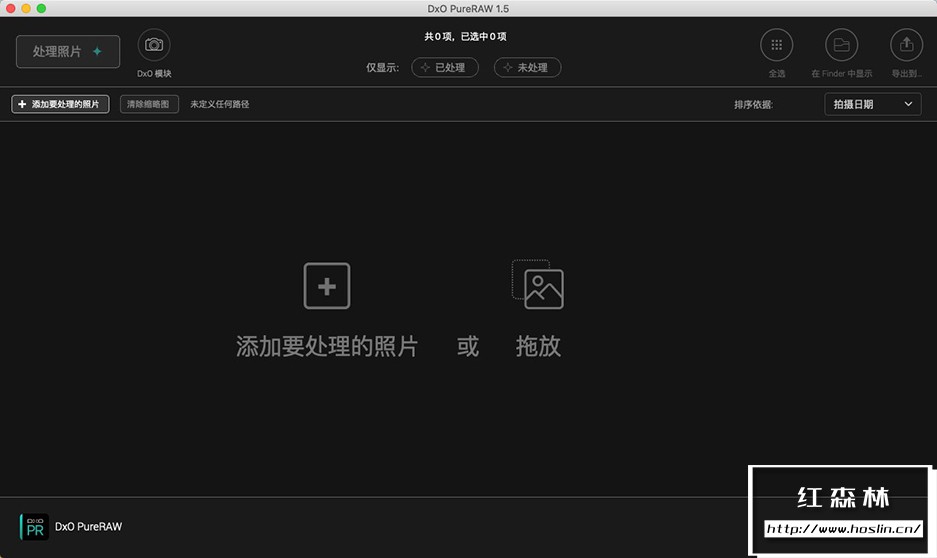Click the 未定义任何路径 path text
This screenshot has width=937, height=558.
click(x=219, y=104)
